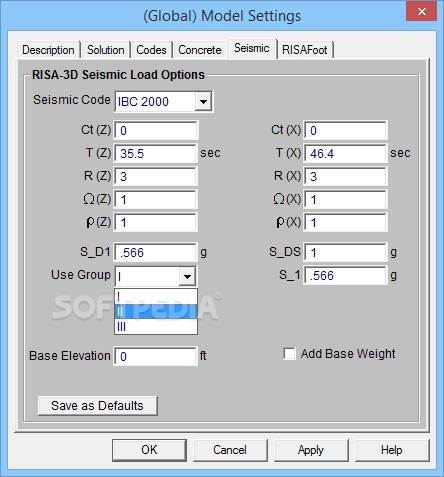Click the Ct (Z) input field
Screen dimensions: 444x477
(x=156, y=130)
